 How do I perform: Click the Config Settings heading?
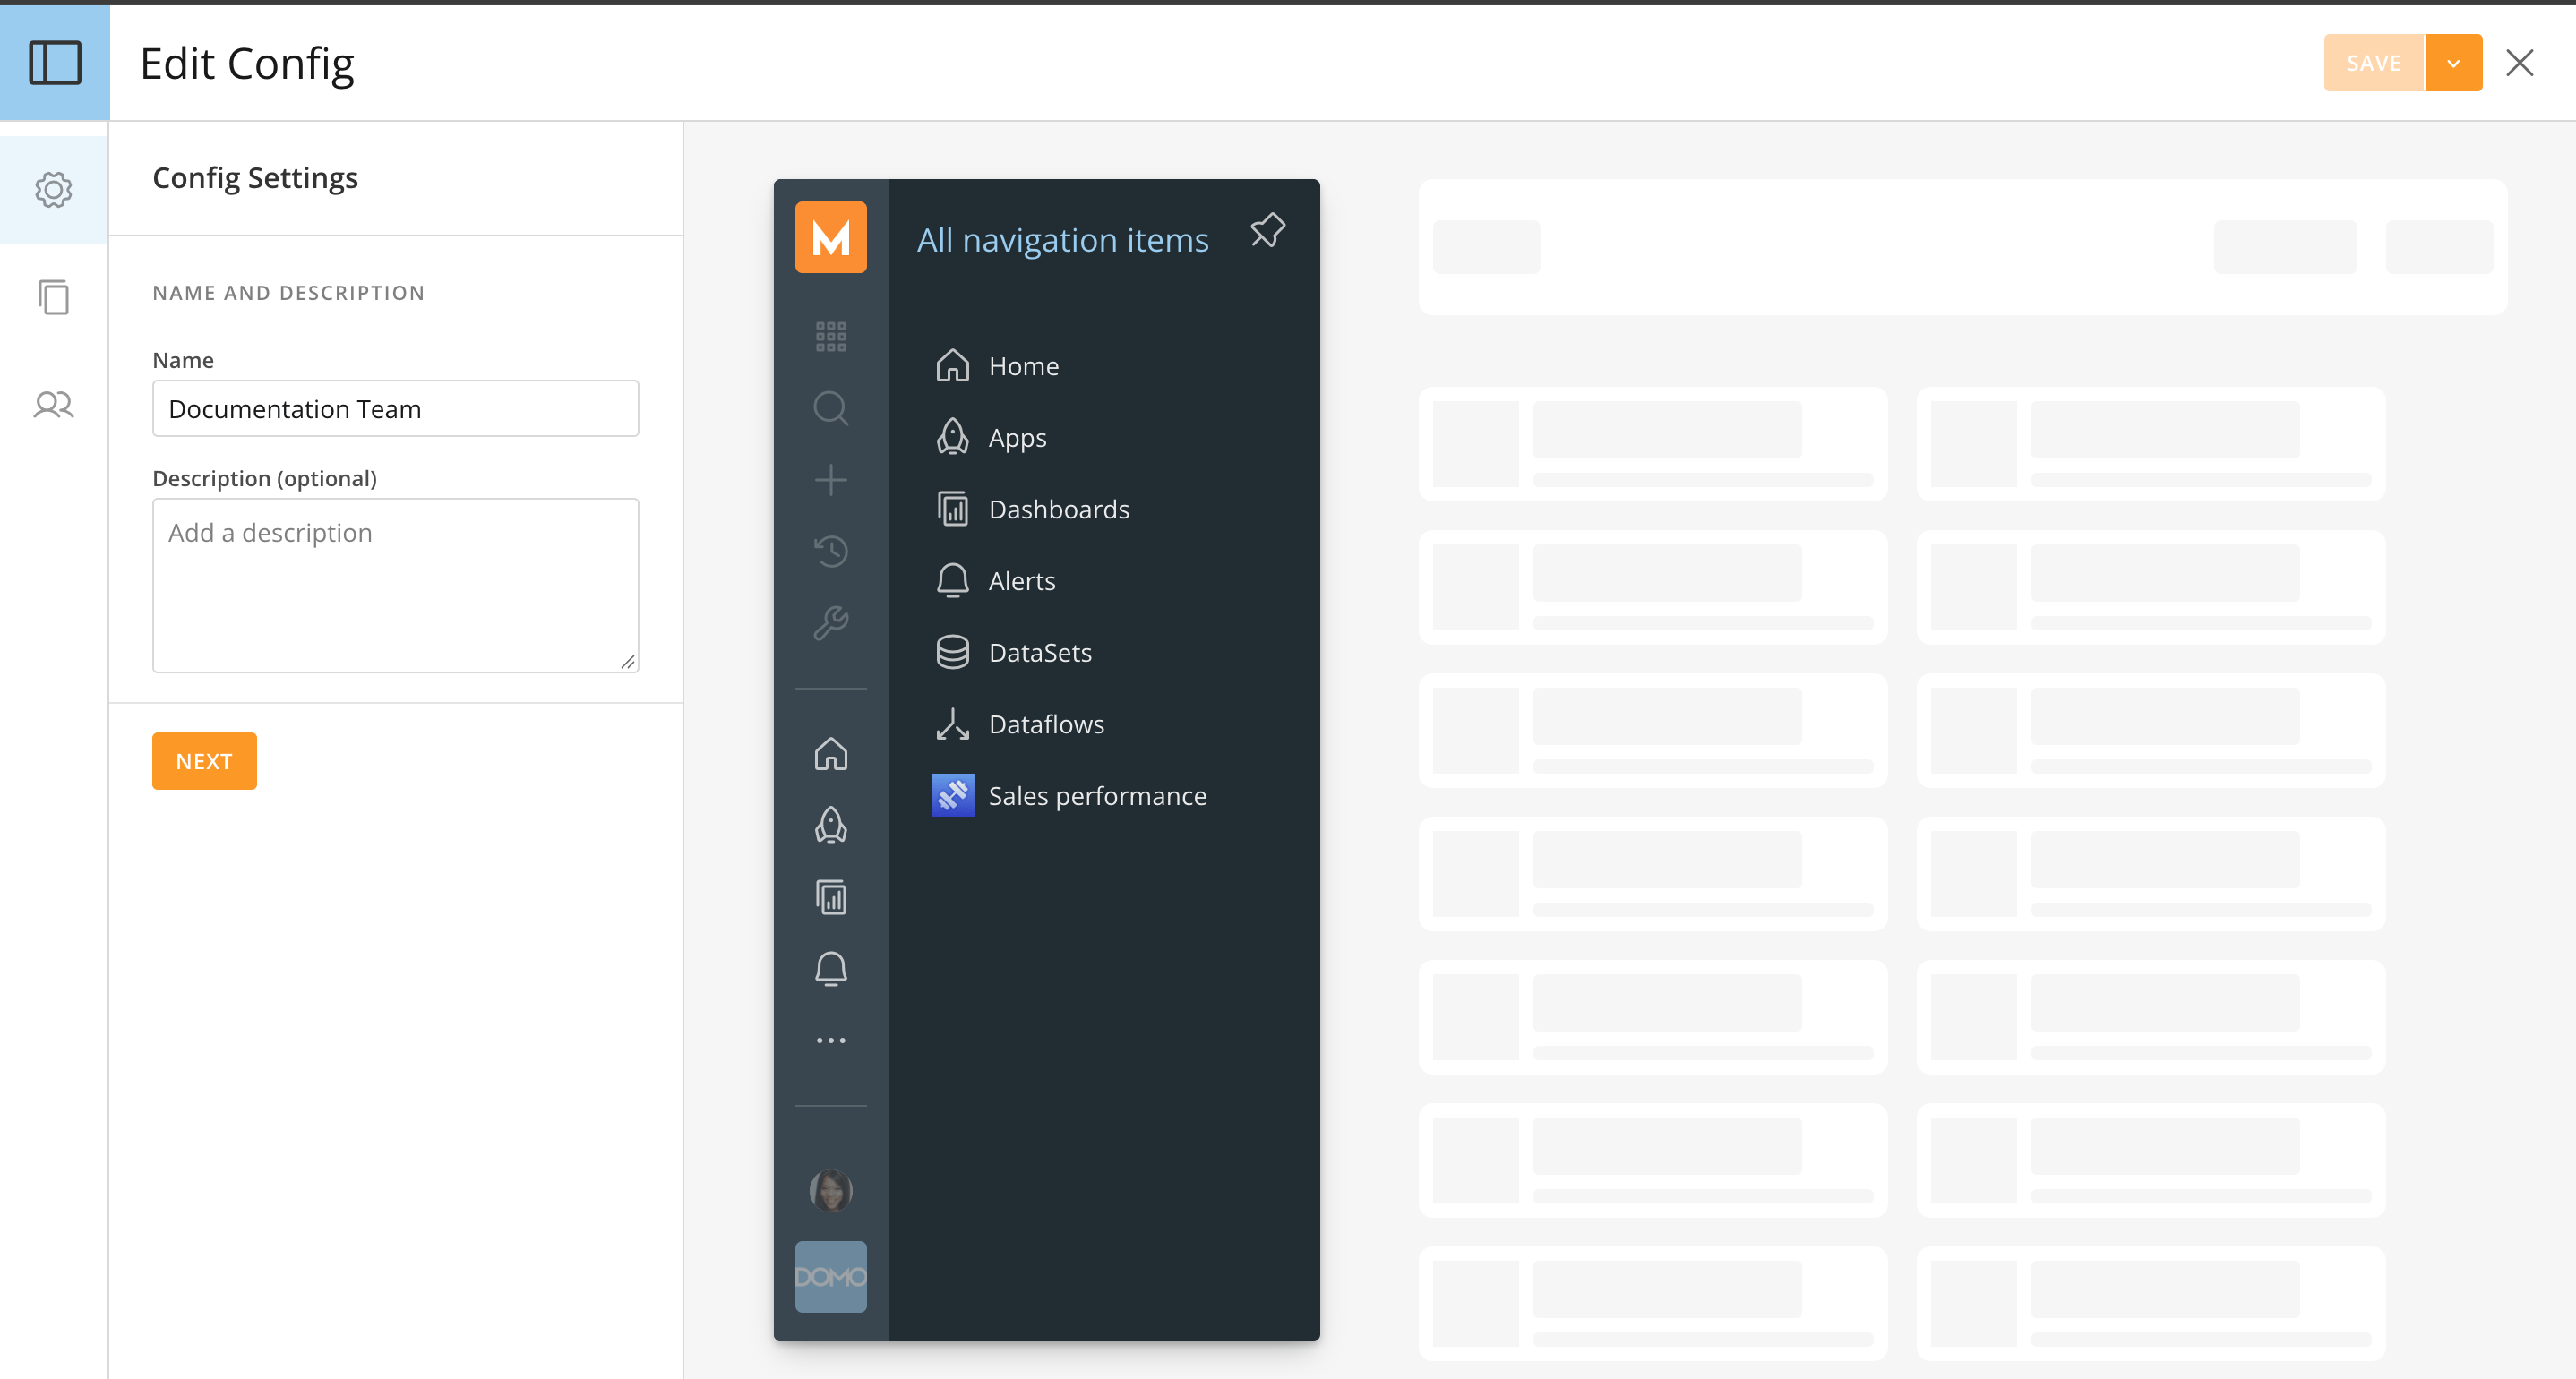tap(255, 178)
